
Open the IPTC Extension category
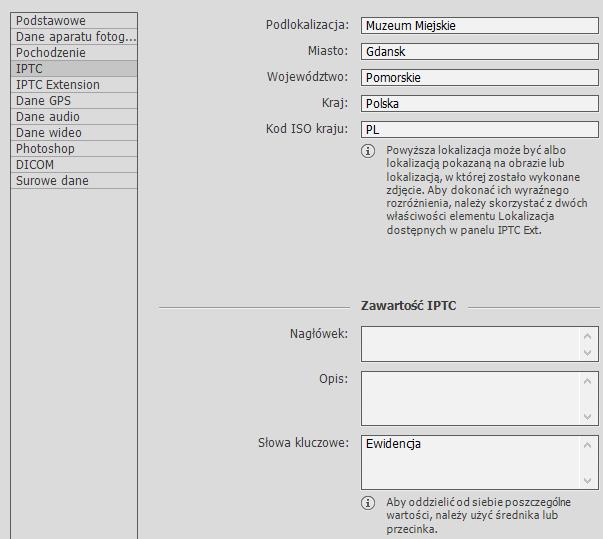tap(74, 85)
